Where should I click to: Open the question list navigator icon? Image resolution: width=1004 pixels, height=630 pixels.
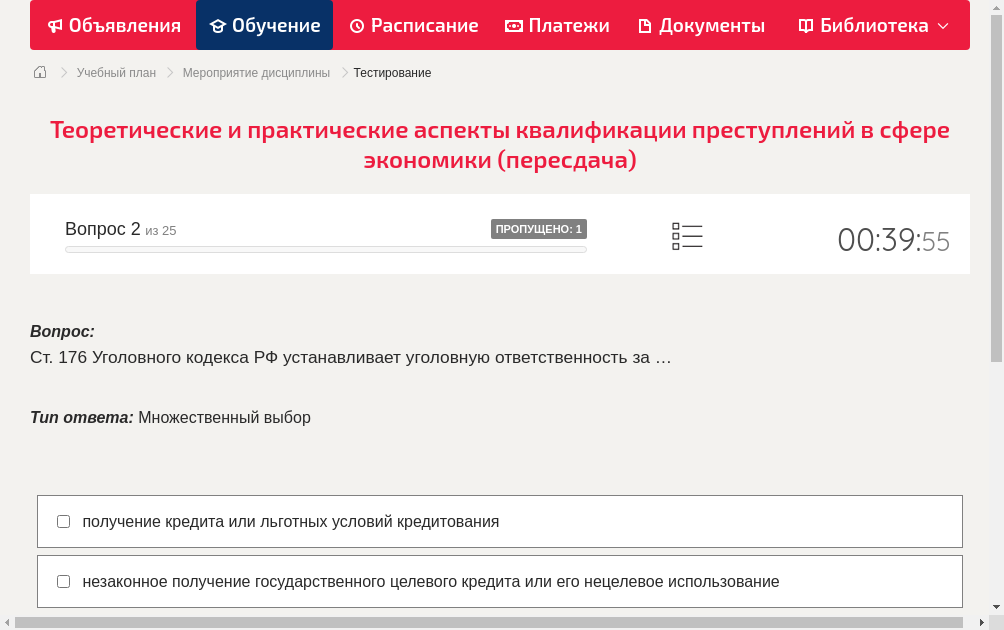(x=687, y=235)
